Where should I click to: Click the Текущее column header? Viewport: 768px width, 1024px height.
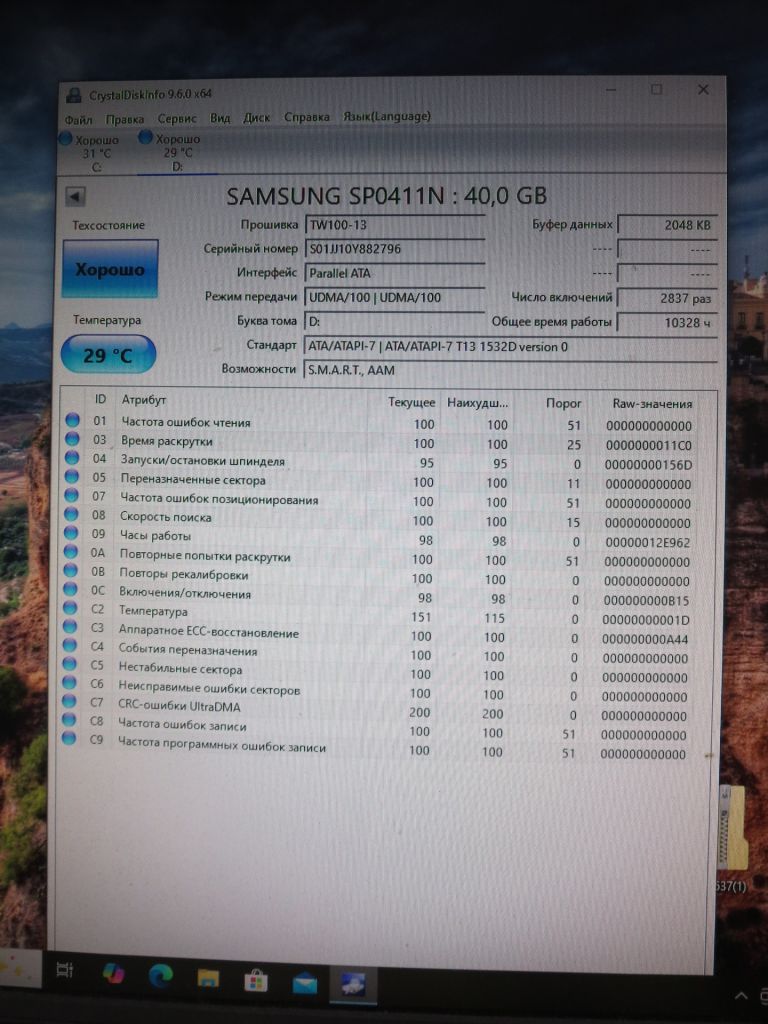(x=411, y=402)
